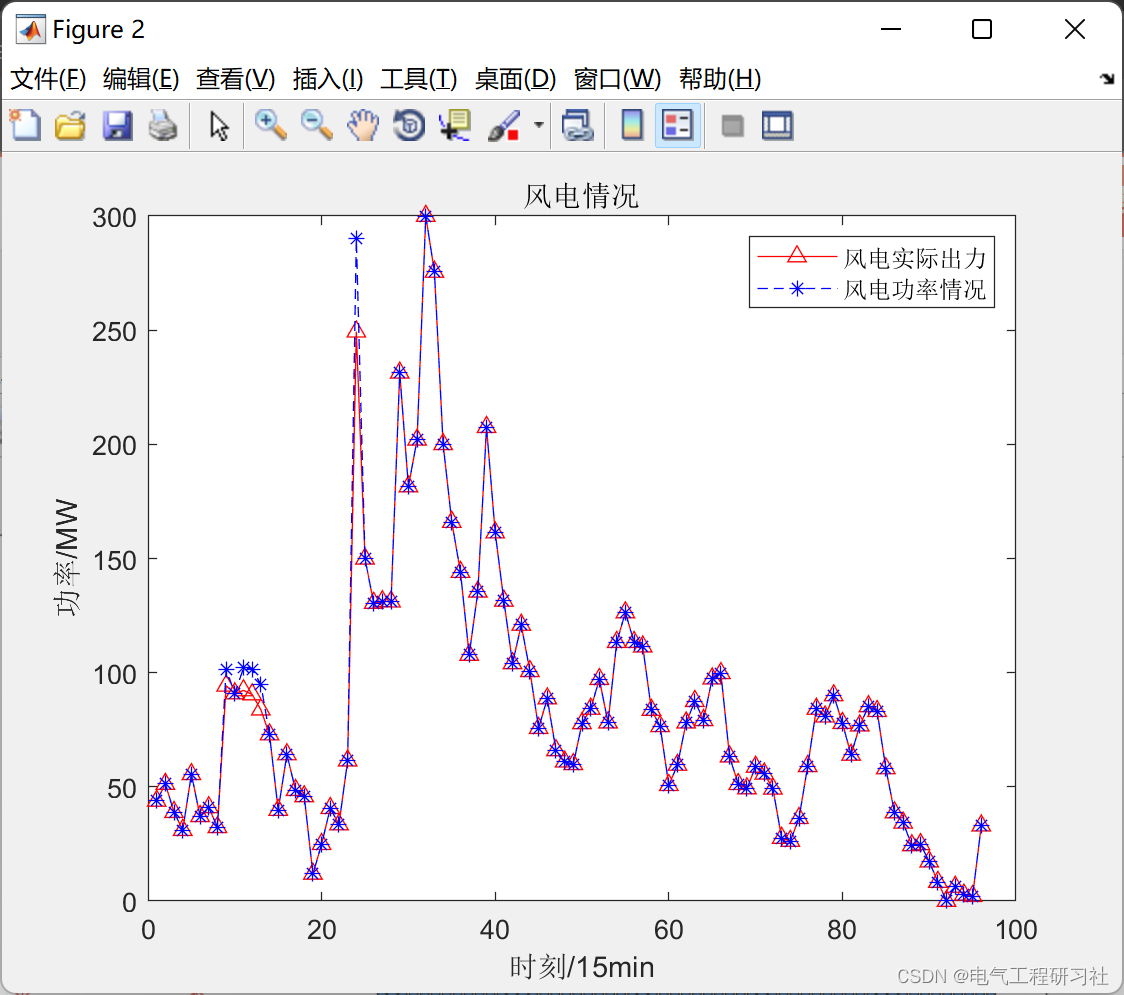
Task: Activate the Zoom In magnifier tool
Action: (x=270, y=125)
